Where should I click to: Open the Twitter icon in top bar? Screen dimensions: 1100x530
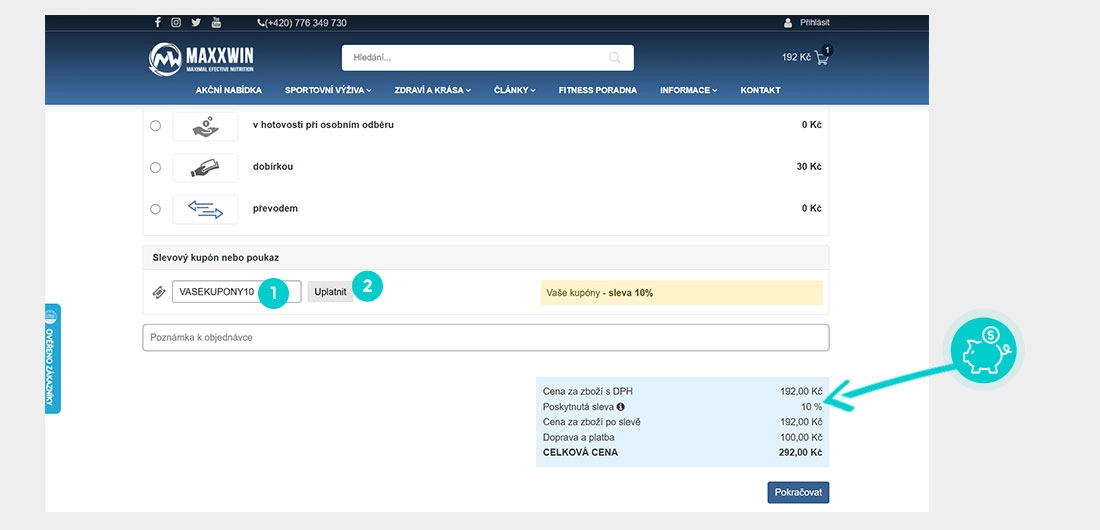196,22
